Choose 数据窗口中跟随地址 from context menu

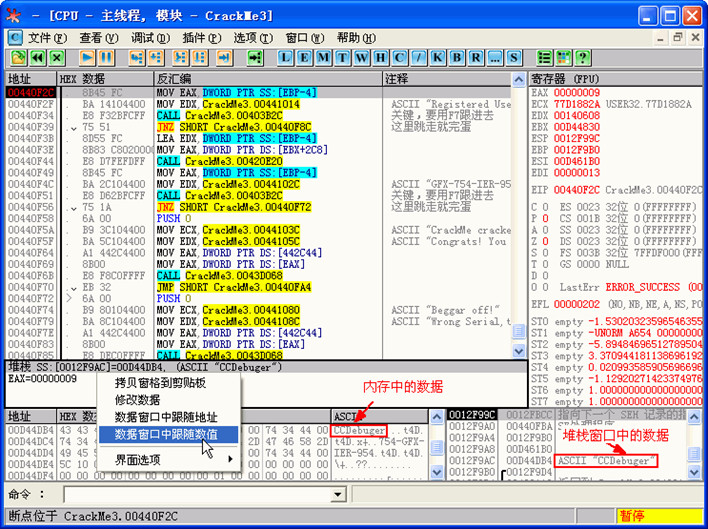(x=168, y=417)
